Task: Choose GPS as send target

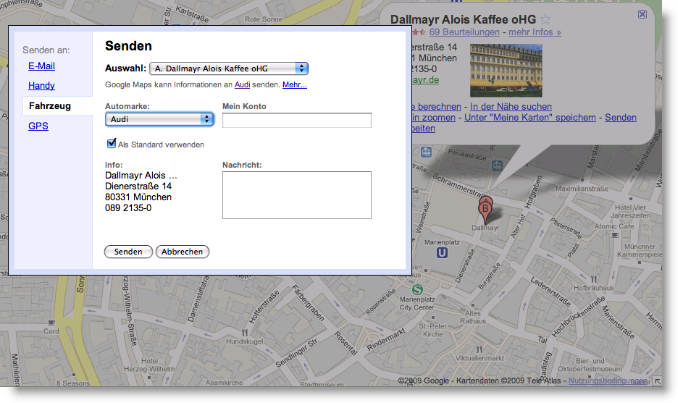Action: tap(38, 126)
